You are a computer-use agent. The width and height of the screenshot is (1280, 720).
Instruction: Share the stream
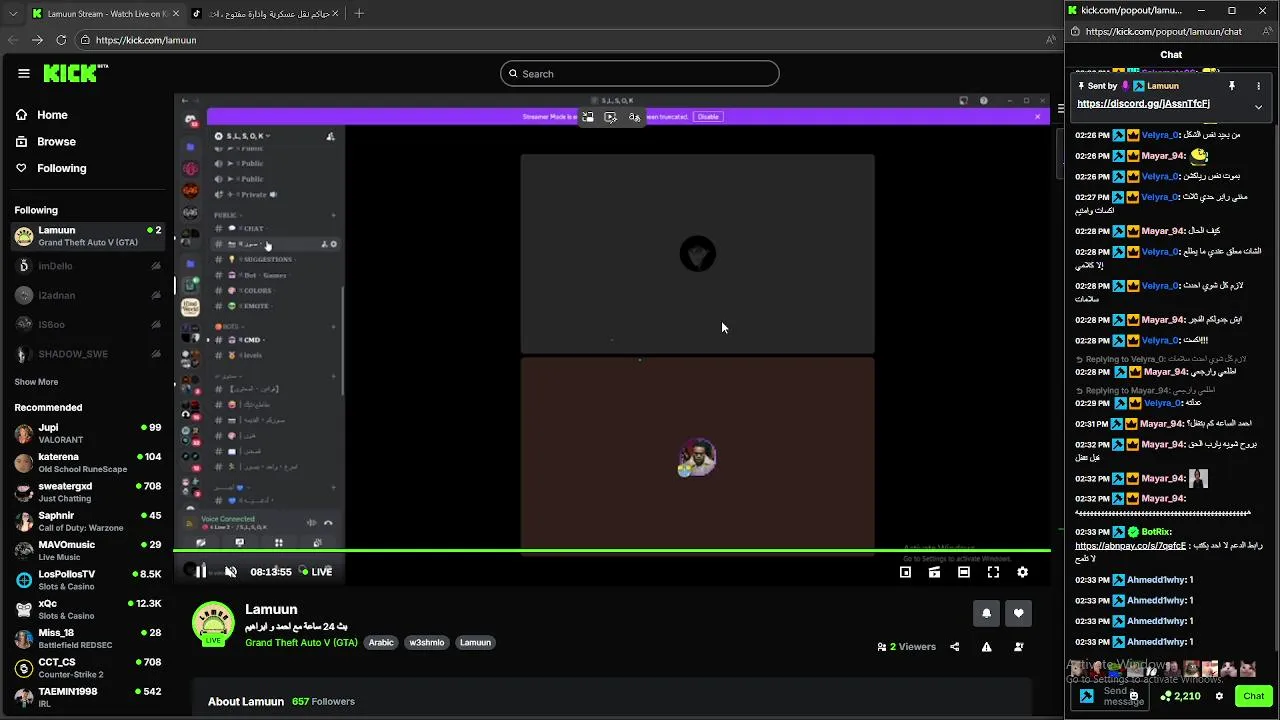click(954, 647)
